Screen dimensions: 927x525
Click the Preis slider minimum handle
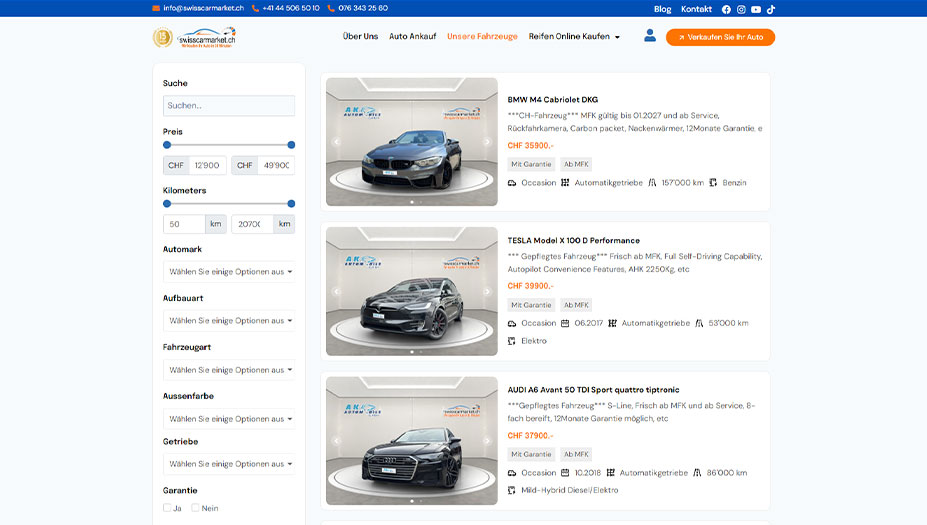[167, 145]
